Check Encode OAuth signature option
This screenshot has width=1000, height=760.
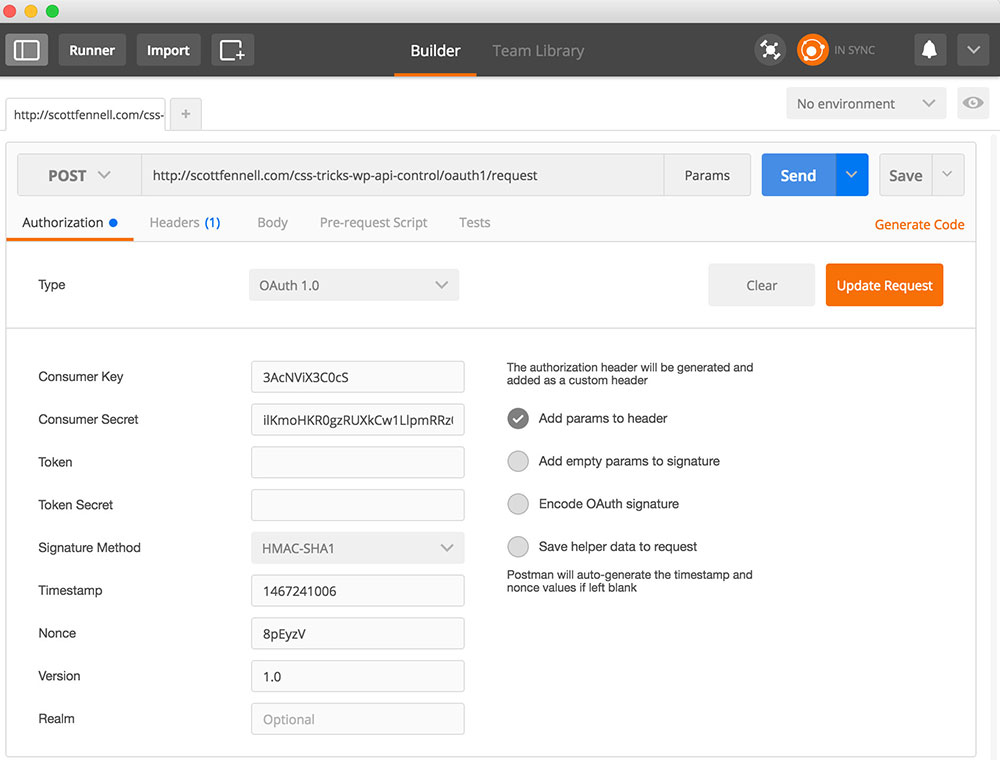tap(518, 504)
